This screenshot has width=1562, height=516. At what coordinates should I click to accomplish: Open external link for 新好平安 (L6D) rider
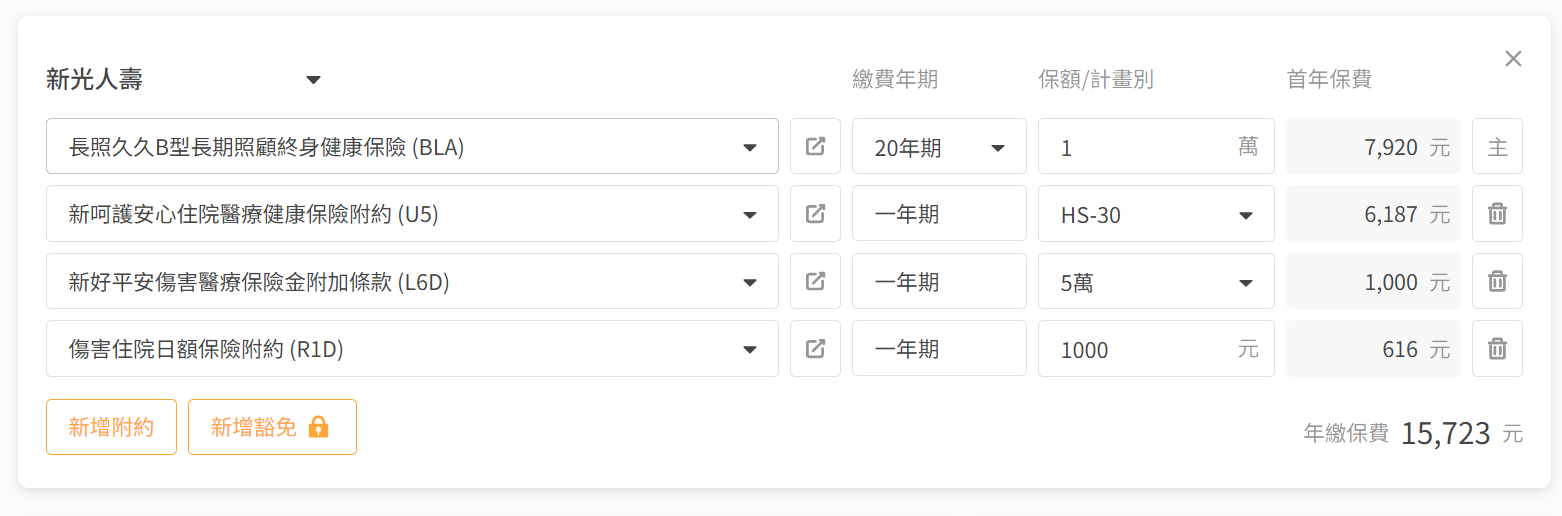pyautogui.click(x=815, y=282)
